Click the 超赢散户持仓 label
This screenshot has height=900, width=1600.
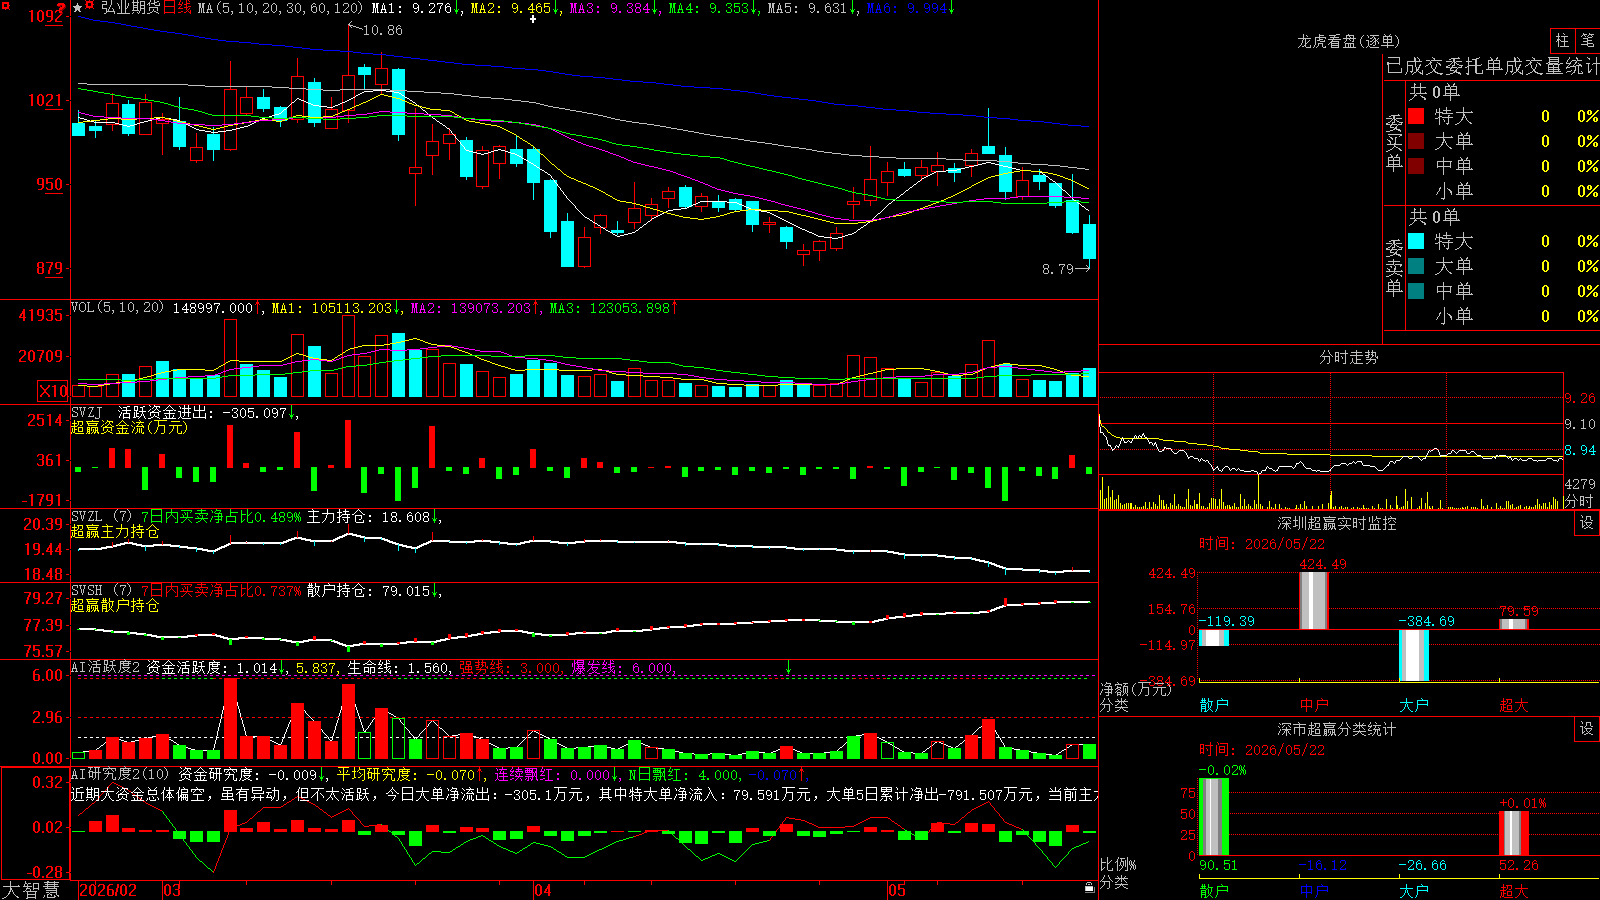click(115, 605)
